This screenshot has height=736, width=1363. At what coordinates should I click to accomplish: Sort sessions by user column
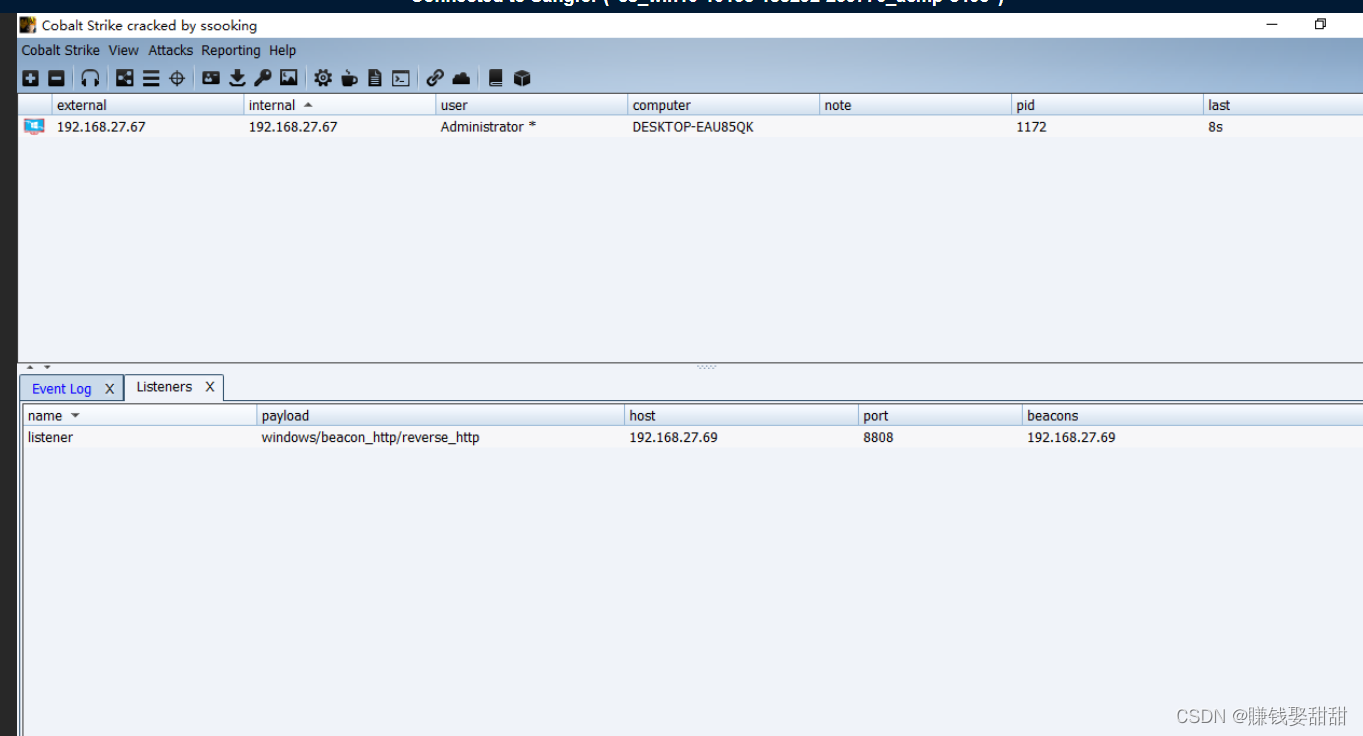[x=532, y=105]
